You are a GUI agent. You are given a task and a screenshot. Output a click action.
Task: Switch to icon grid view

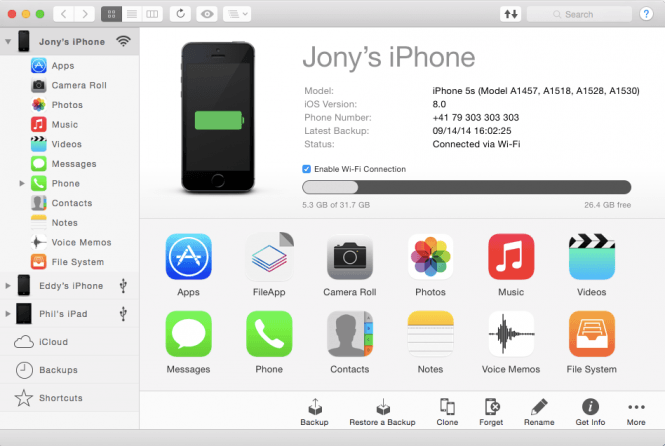[112, 14]
